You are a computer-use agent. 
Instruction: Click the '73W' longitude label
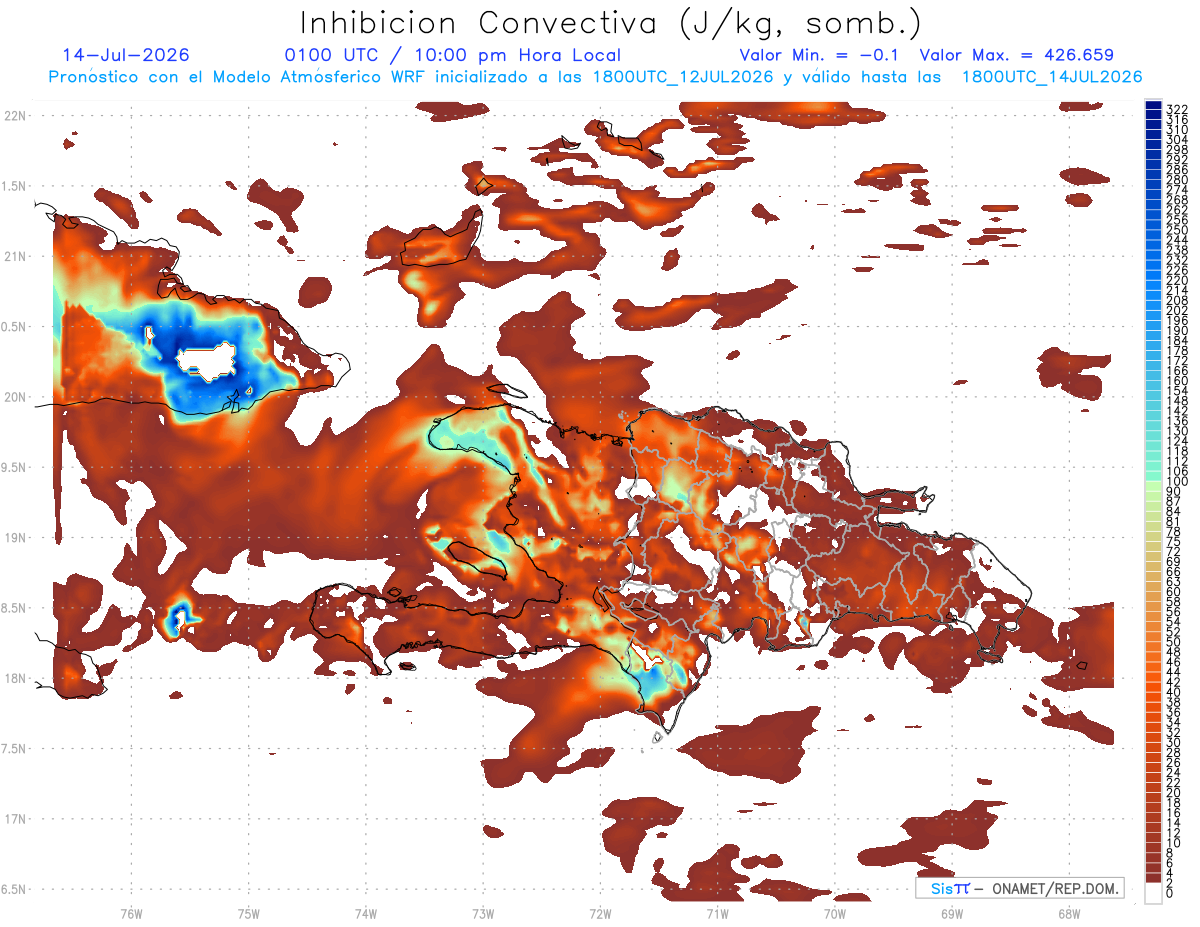pyautogui.click(x=483, y=913)
